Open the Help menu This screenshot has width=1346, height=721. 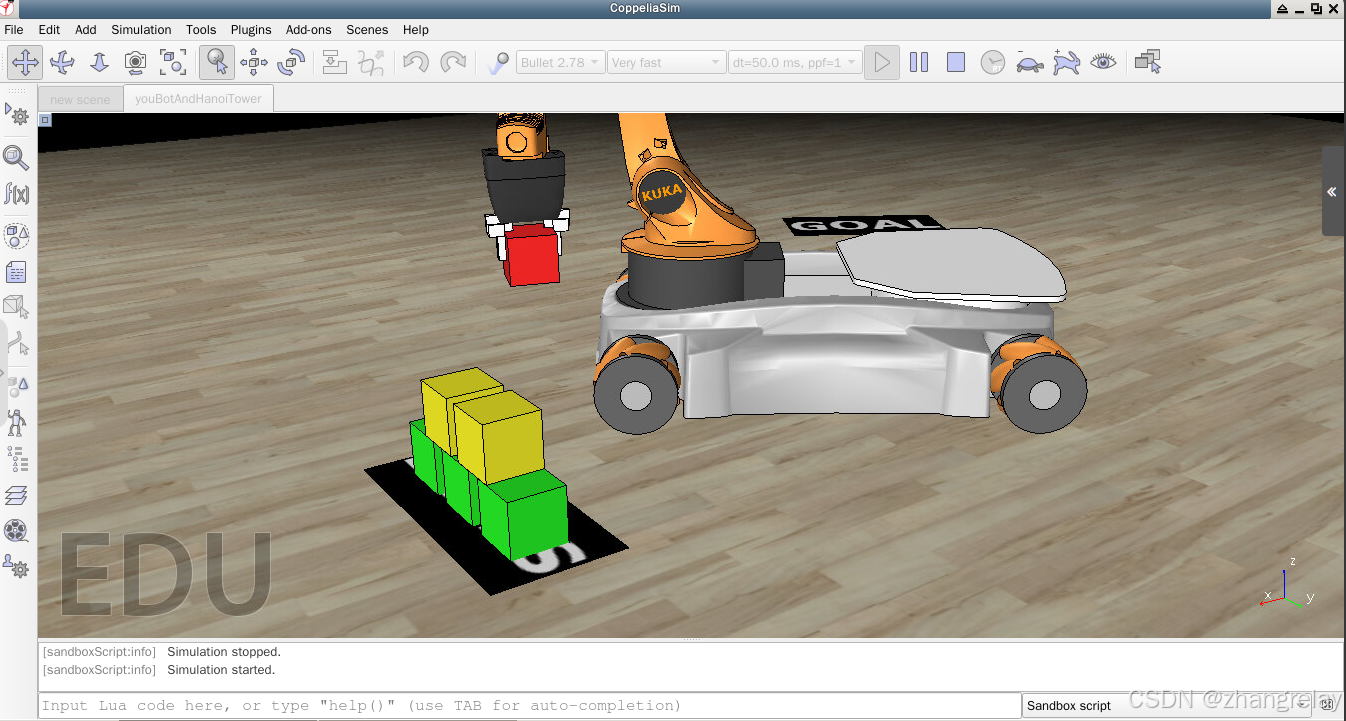click(416, 29)
